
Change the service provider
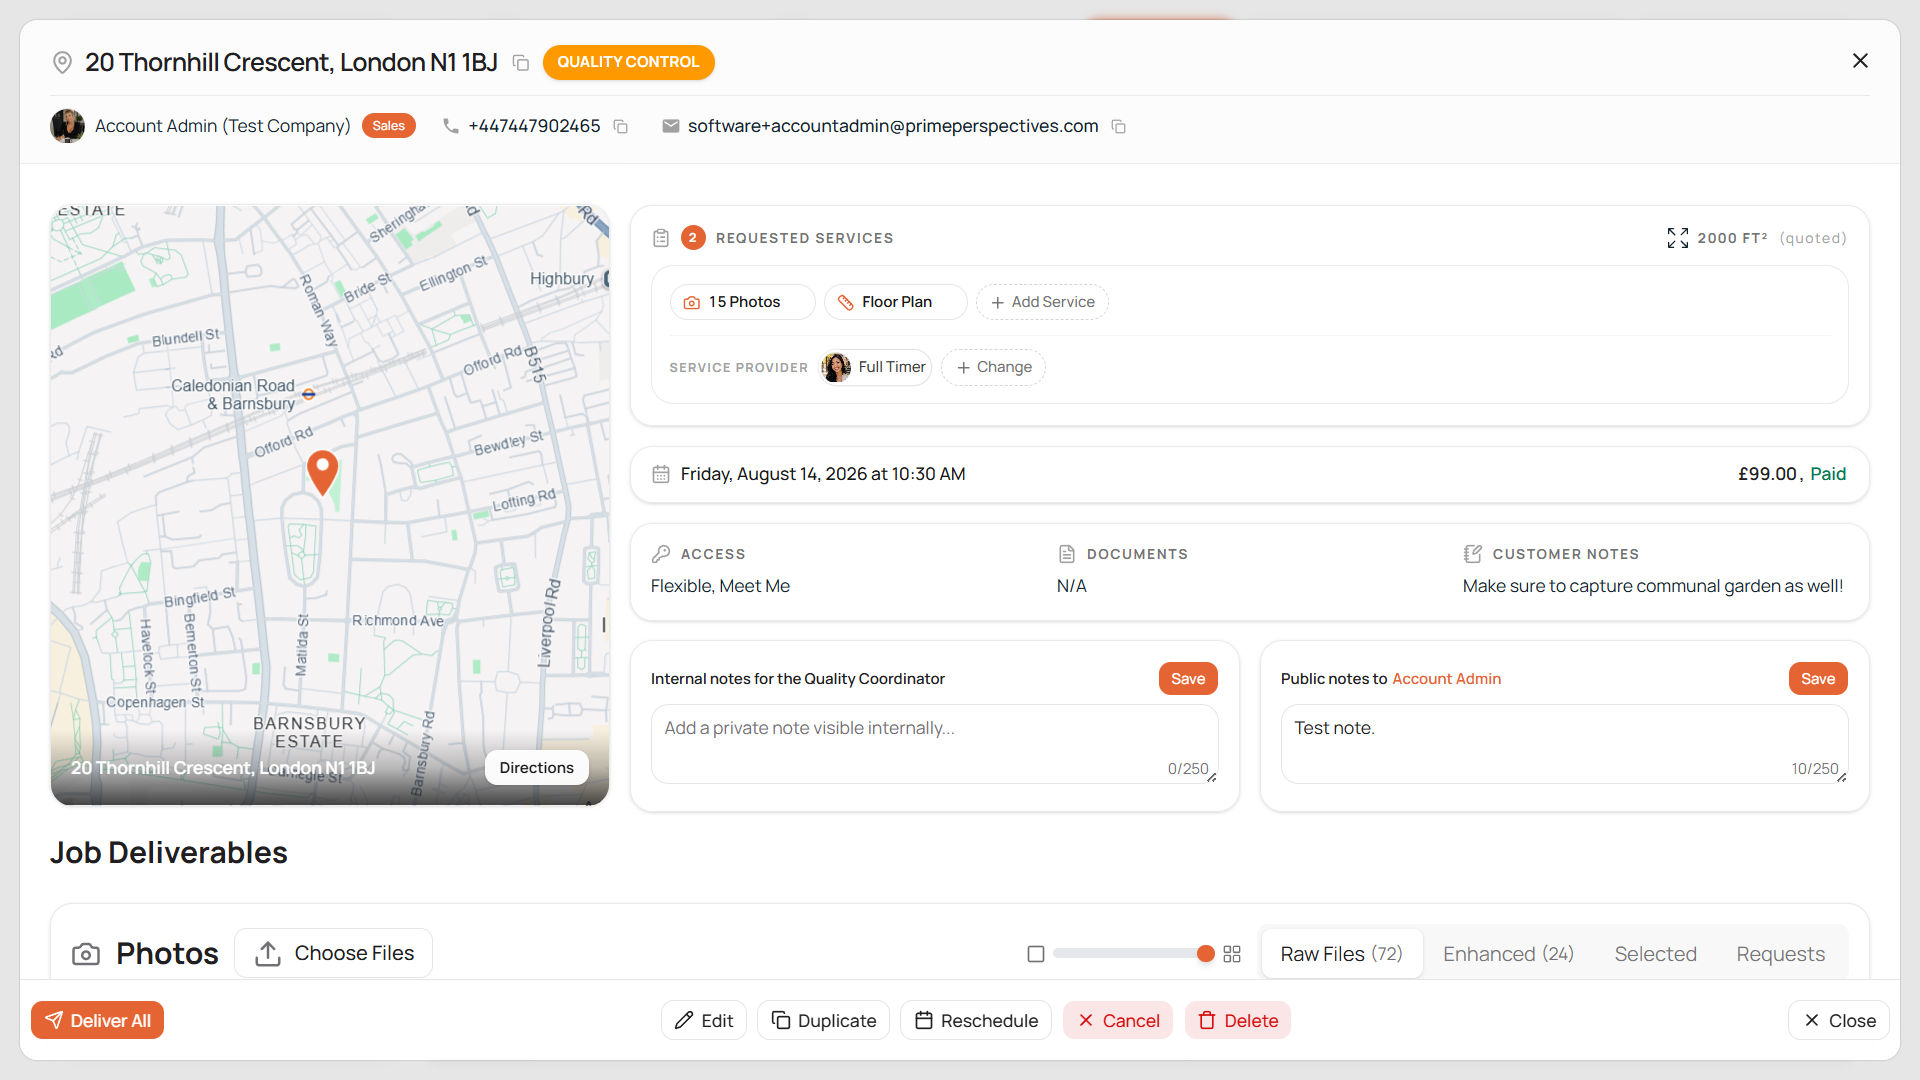(993, 367)
